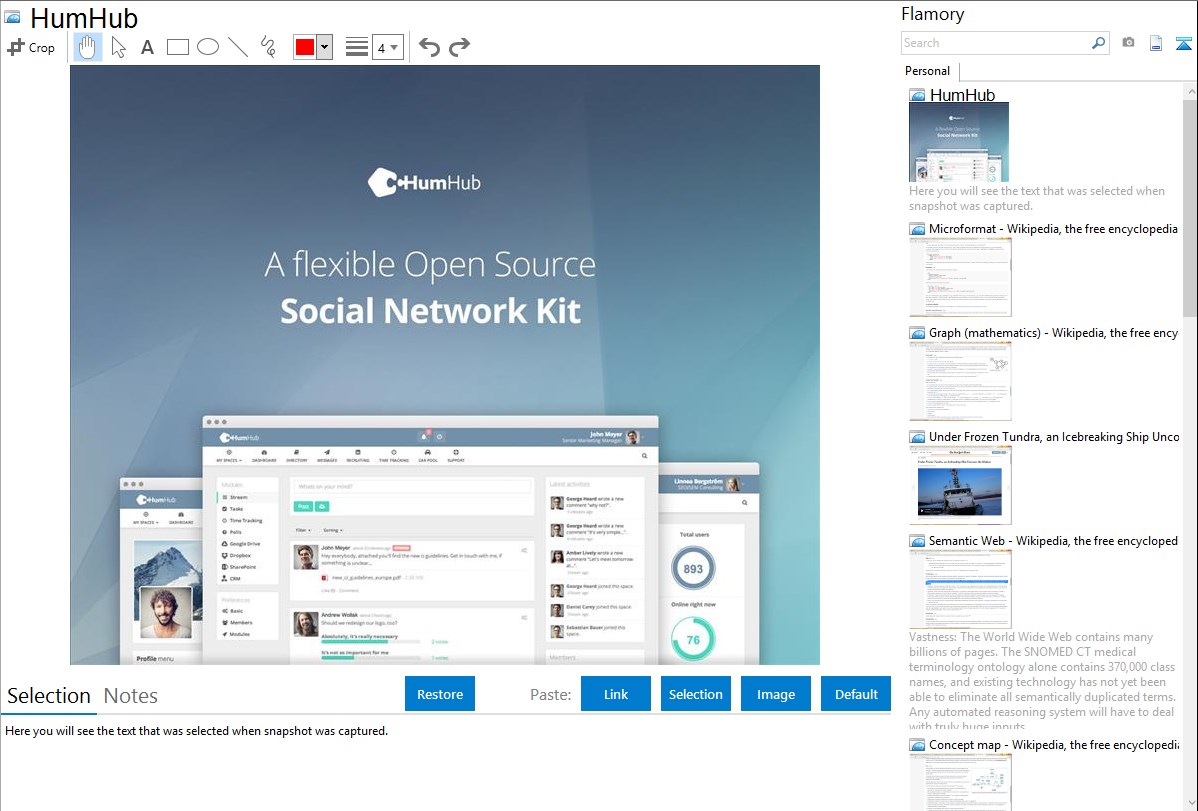Screen dimensions: 1198x811
Task: Click the HumHub title in snapshot list
Action: [x=962, y=95]
